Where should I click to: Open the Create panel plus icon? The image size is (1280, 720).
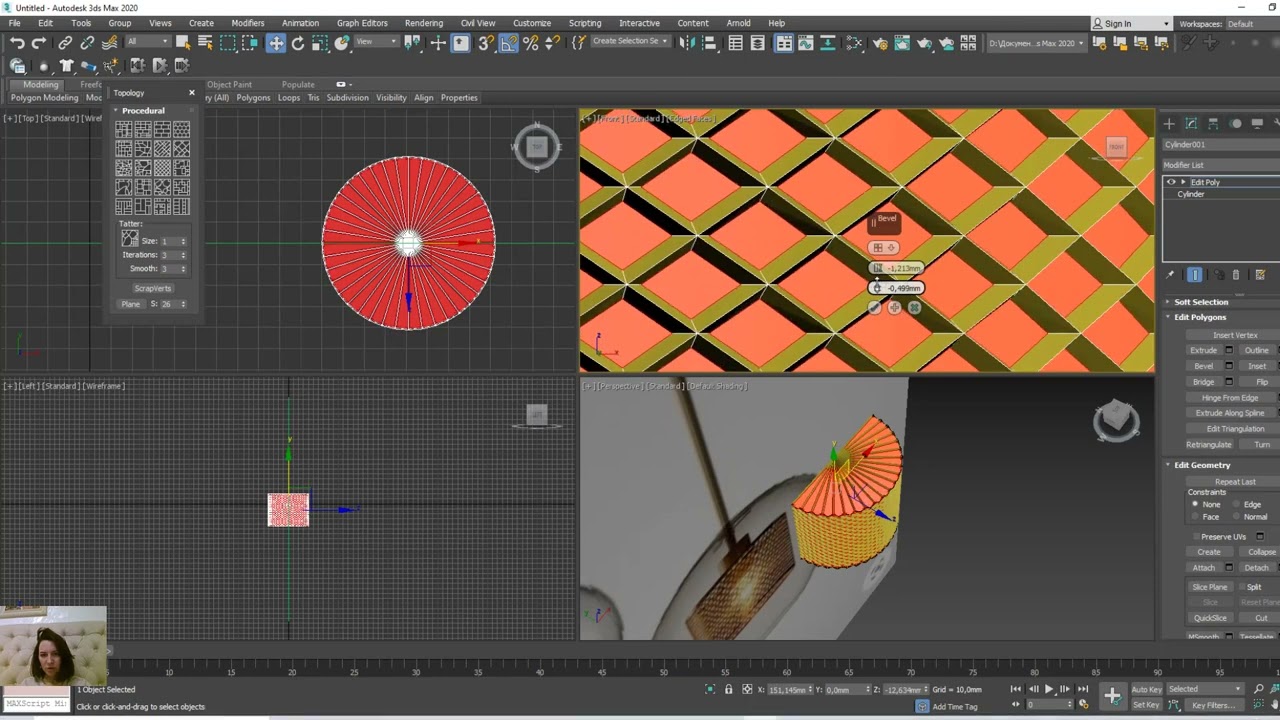click(1169, 123)
